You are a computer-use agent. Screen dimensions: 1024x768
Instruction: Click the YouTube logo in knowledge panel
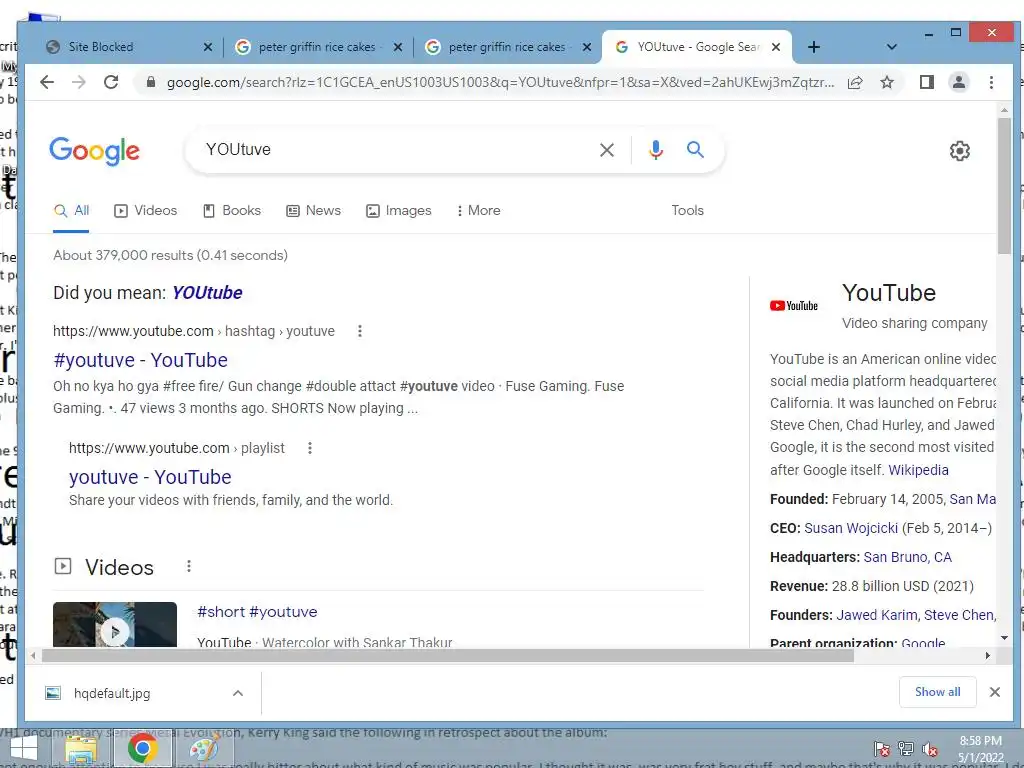coord(793,306)
